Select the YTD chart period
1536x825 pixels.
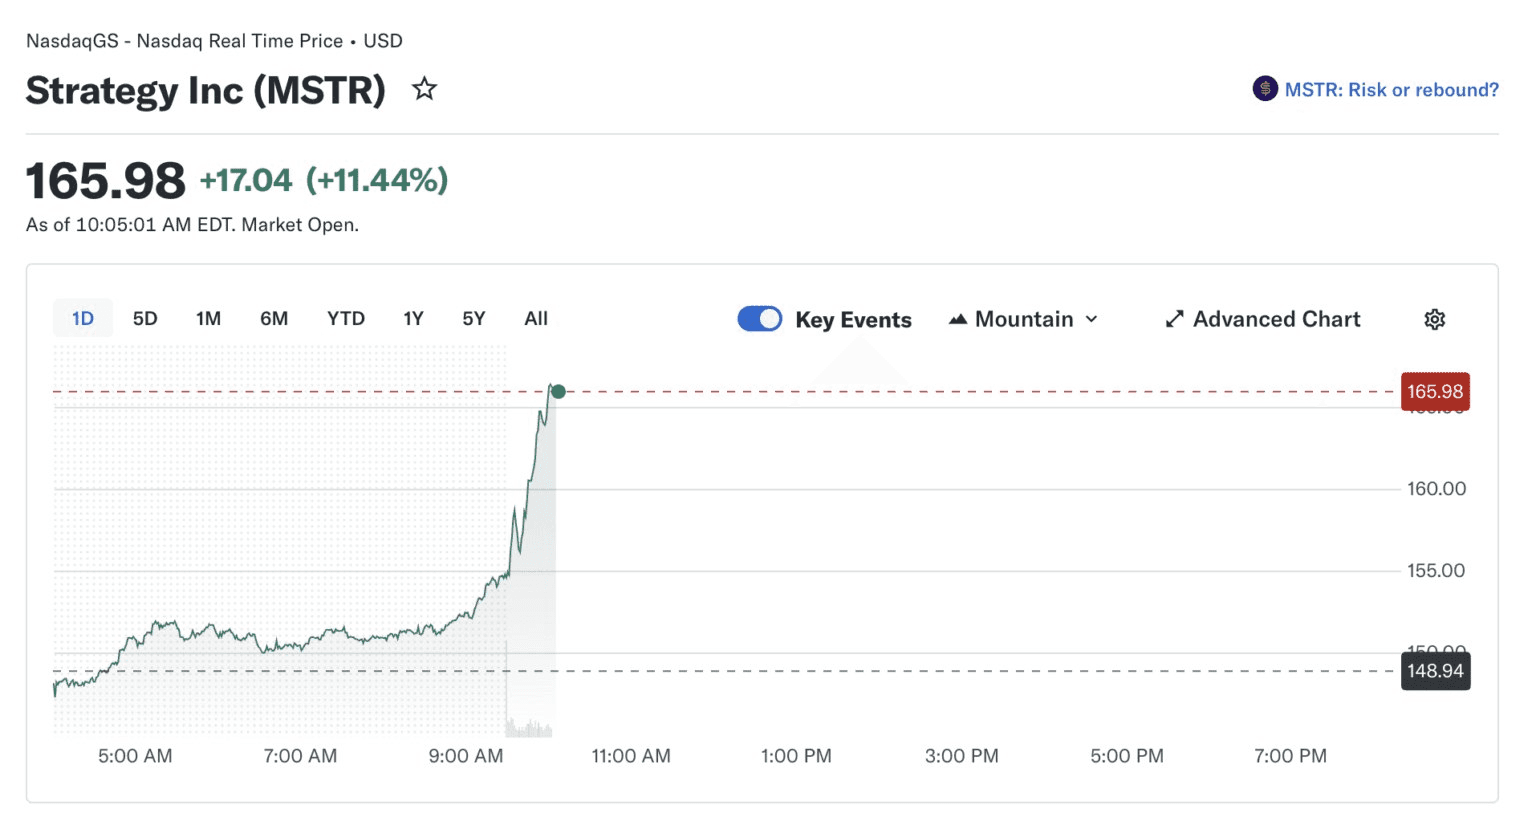(x=345, y=318)
